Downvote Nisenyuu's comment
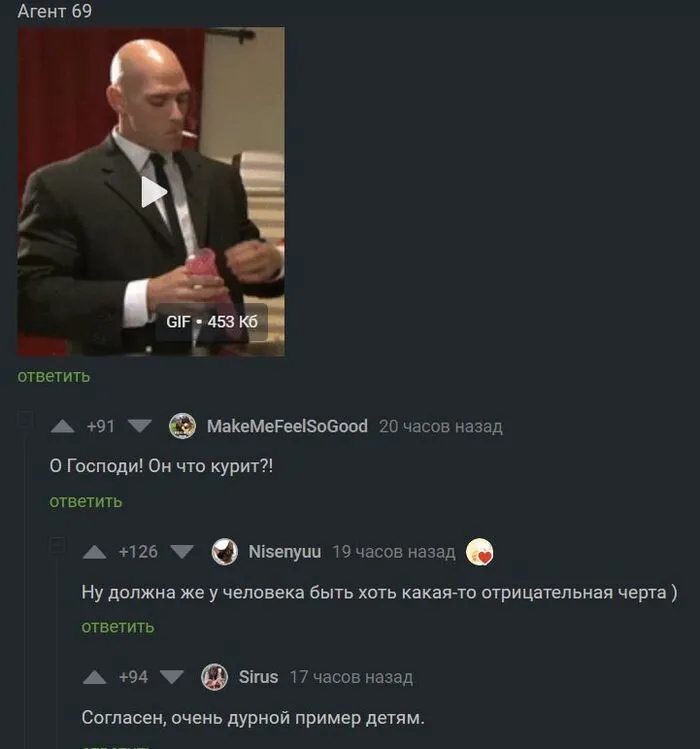Image resolution: width=700 pixels, height=749 pixels. (182, 552)
